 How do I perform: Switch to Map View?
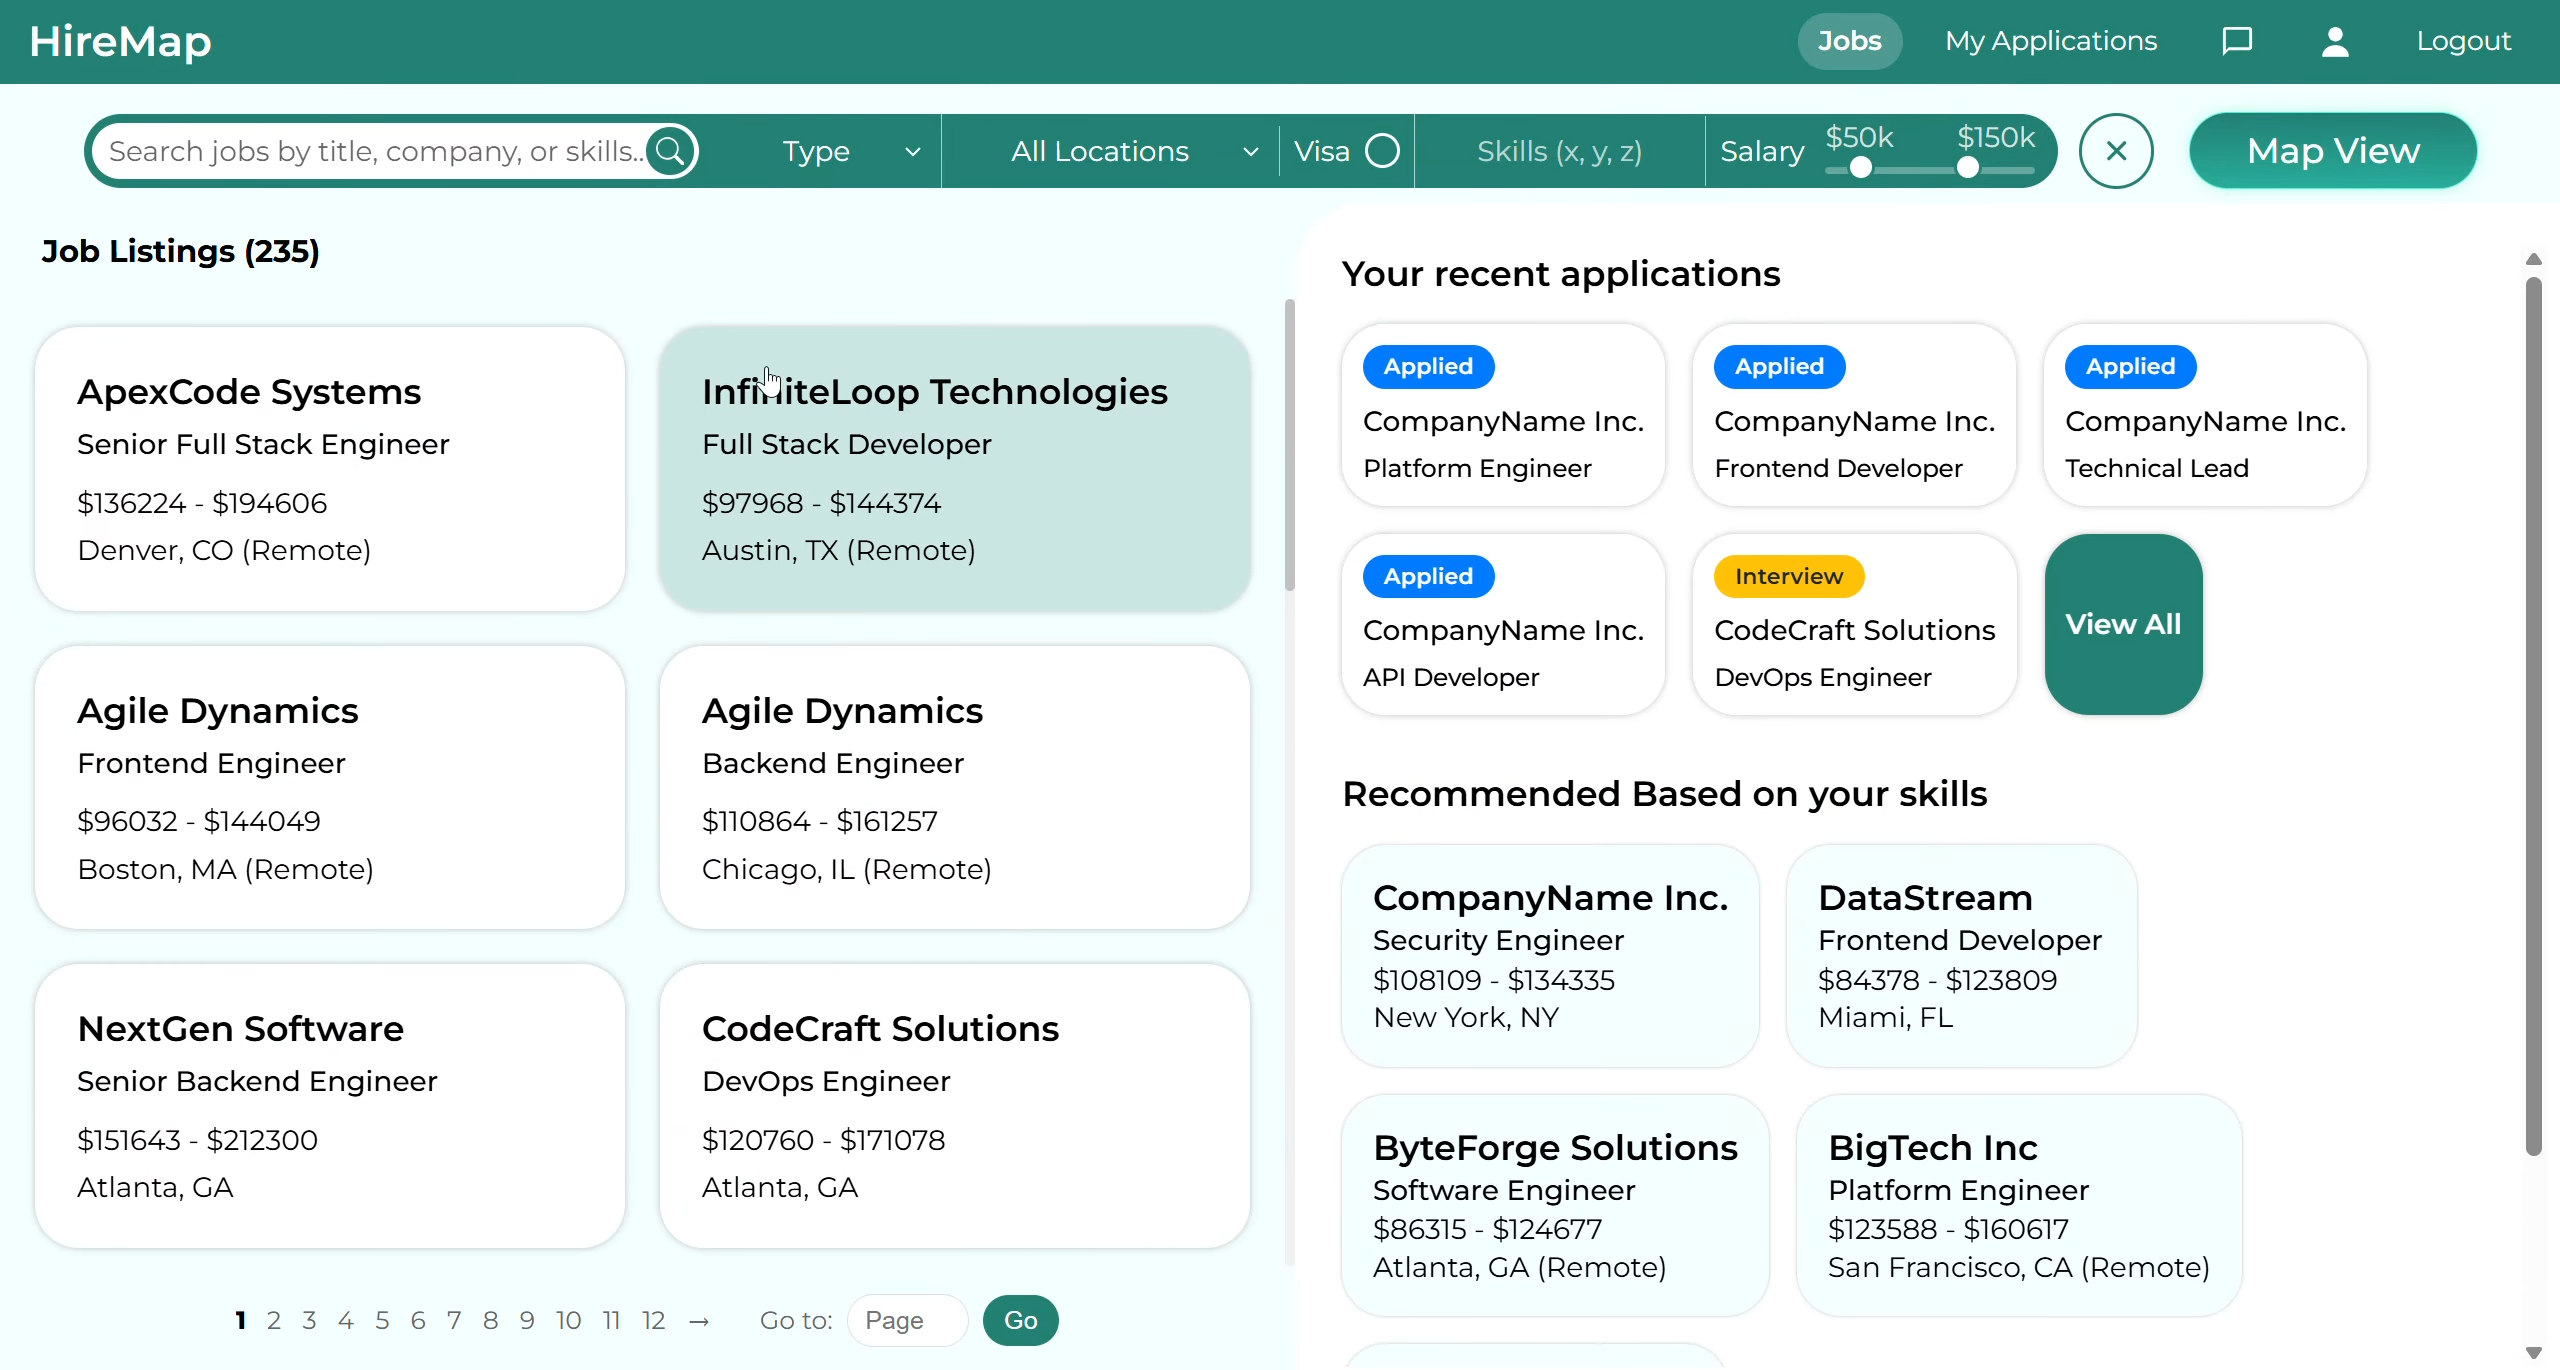[x=2333, y=151]
